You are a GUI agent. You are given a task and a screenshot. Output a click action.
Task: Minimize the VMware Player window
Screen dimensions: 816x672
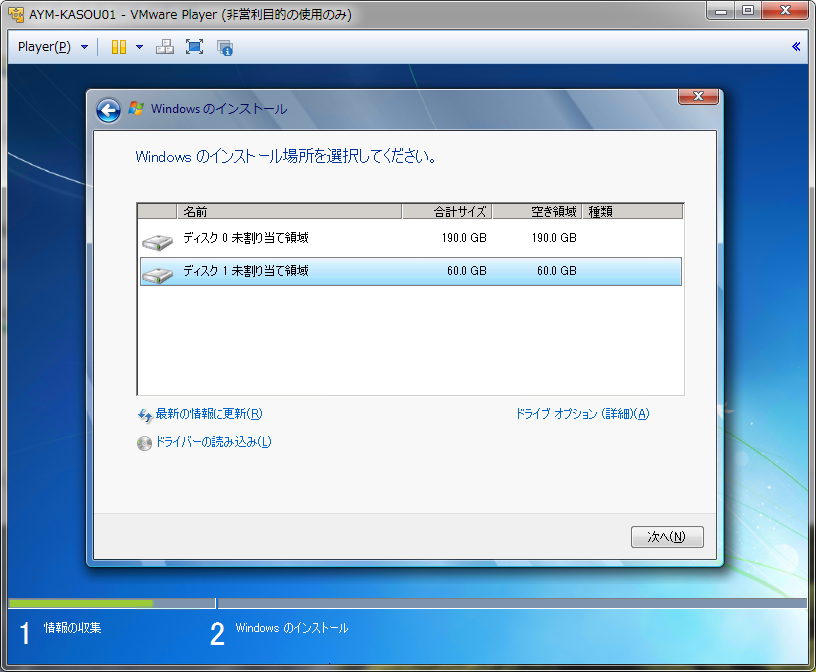[x=721, y=10]
